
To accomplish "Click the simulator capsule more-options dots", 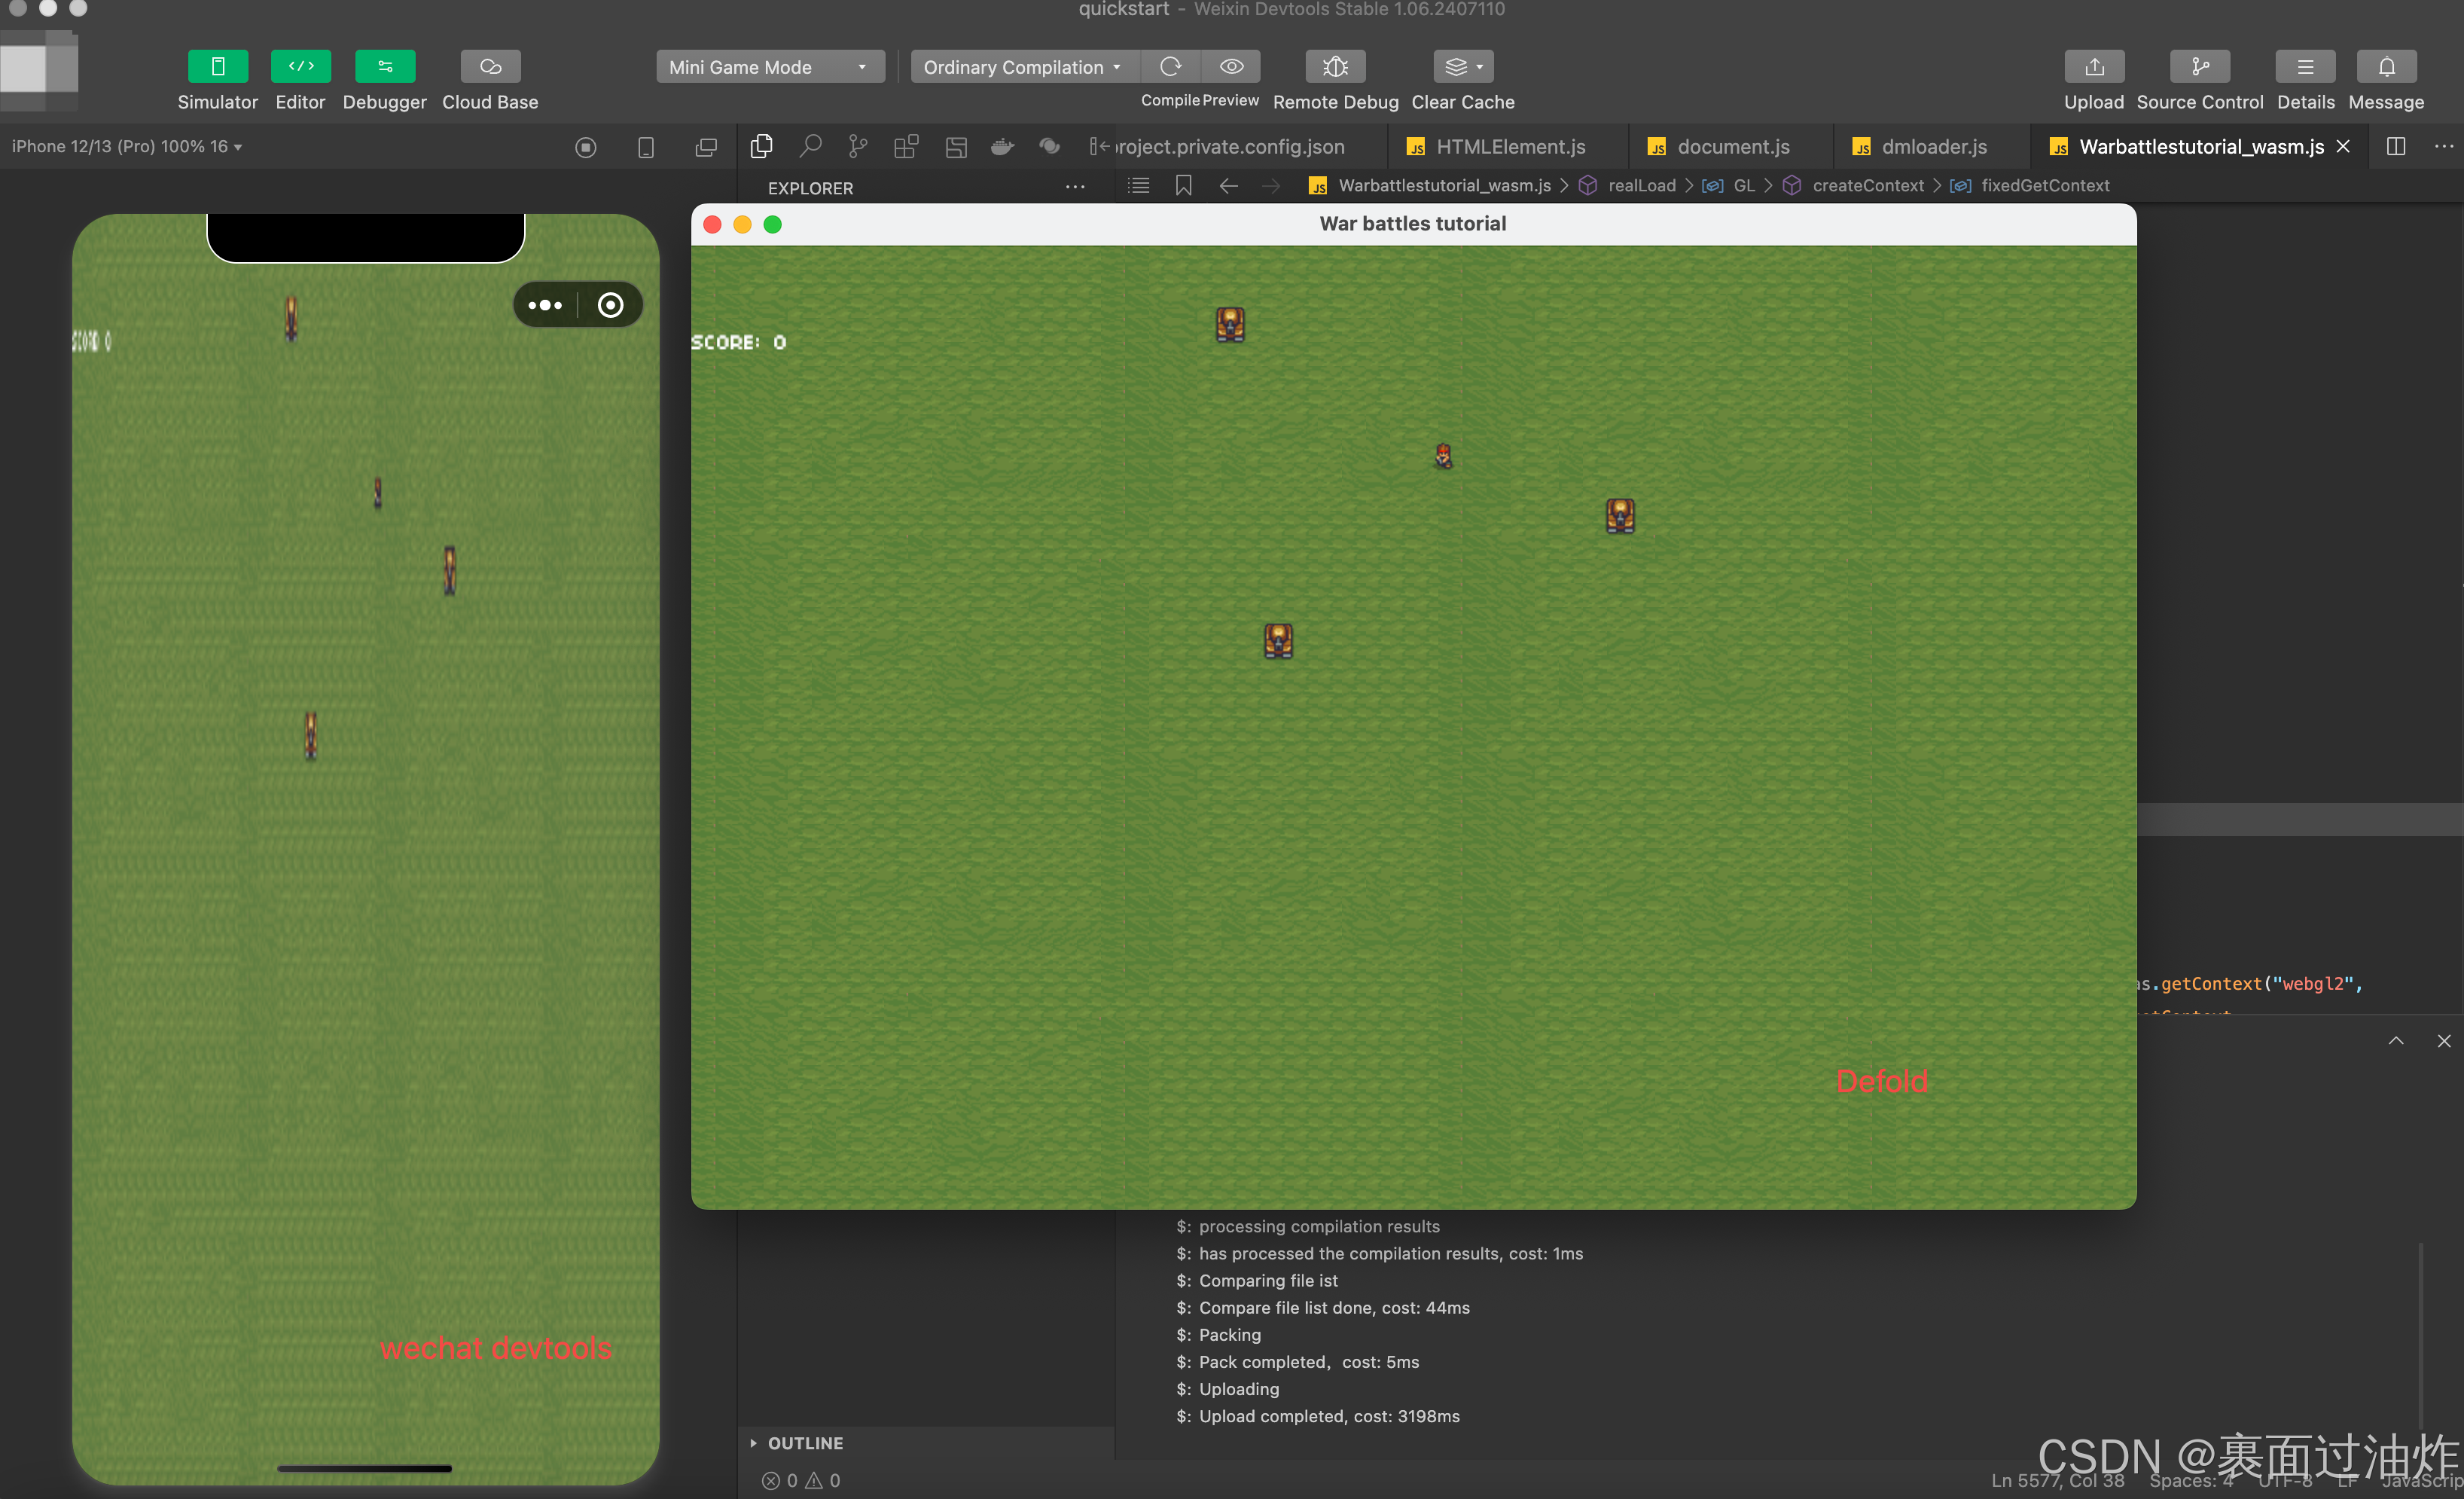I will click(545, 305).
